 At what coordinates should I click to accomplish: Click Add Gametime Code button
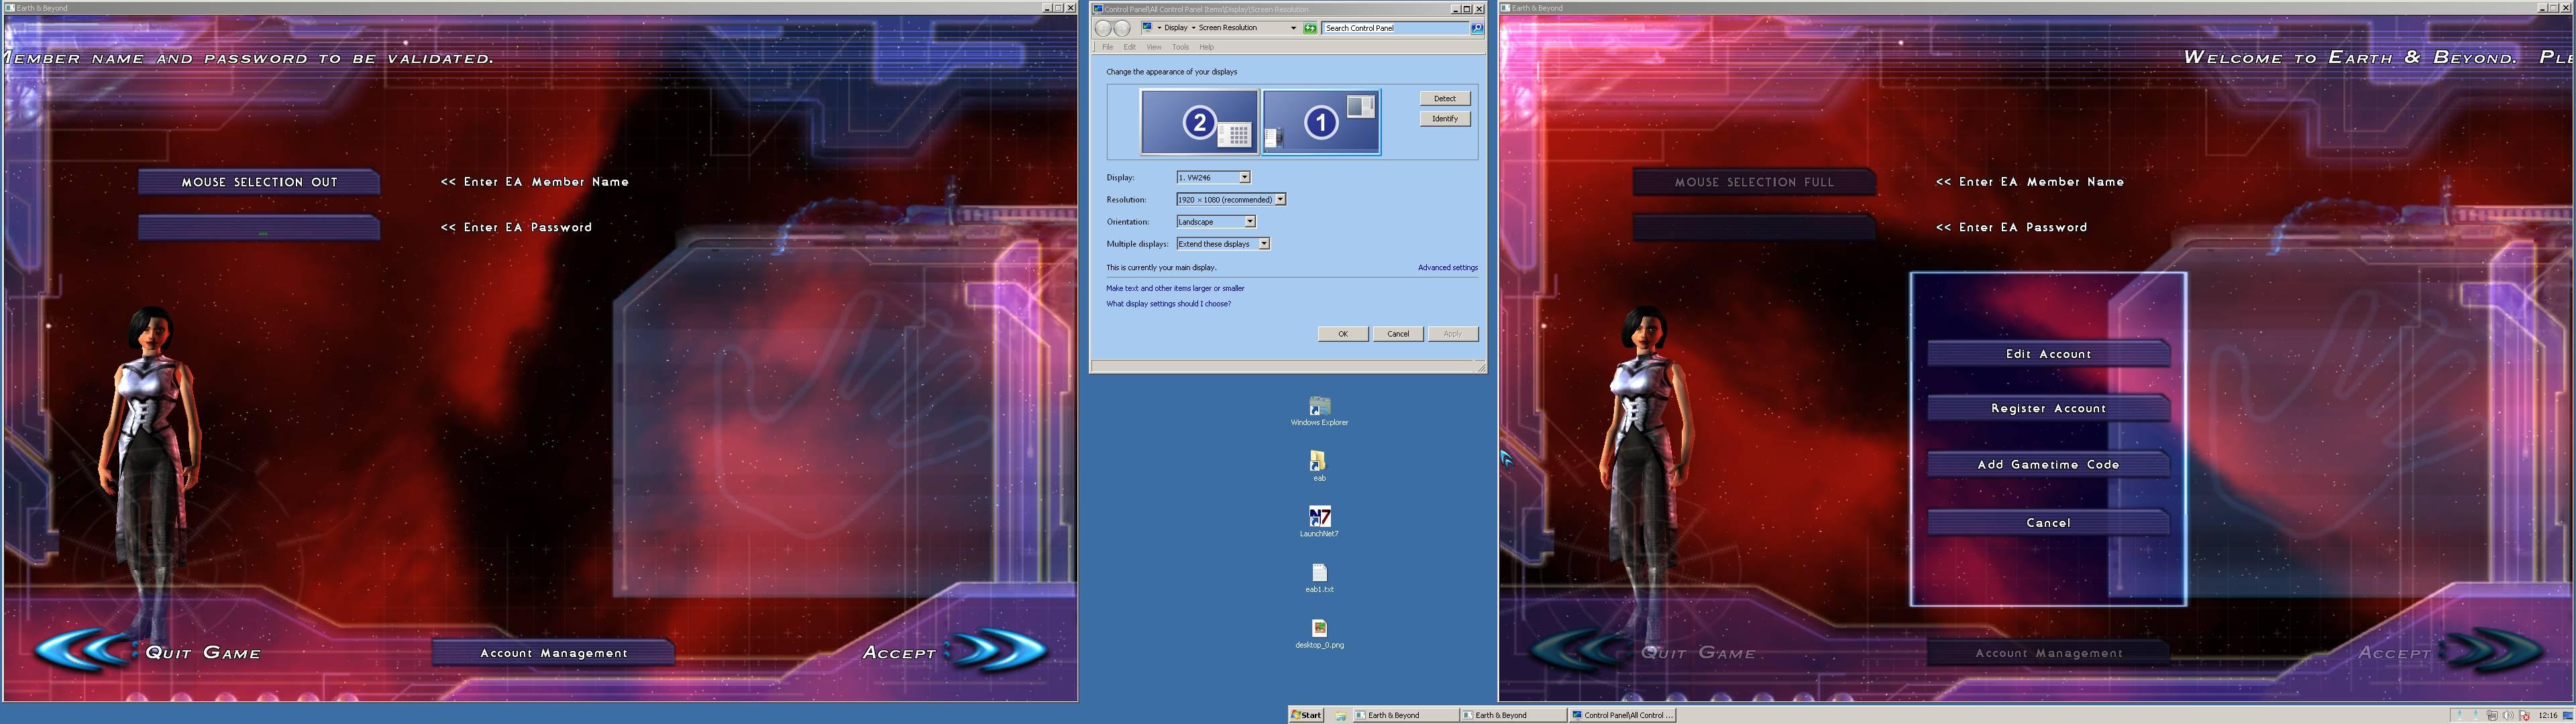click(x=2048, y=464)
